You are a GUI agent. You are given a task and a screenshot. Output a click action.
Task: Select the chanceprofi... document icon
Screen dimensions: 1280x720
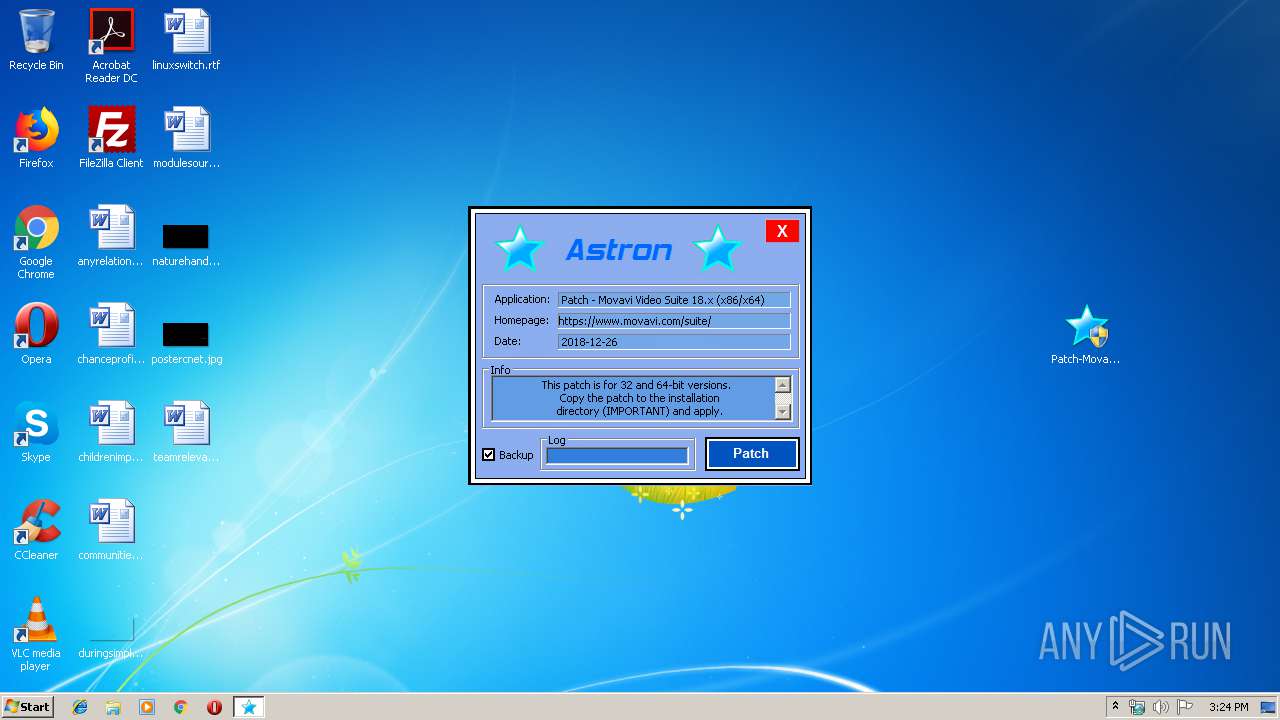[x=111, y=334]
